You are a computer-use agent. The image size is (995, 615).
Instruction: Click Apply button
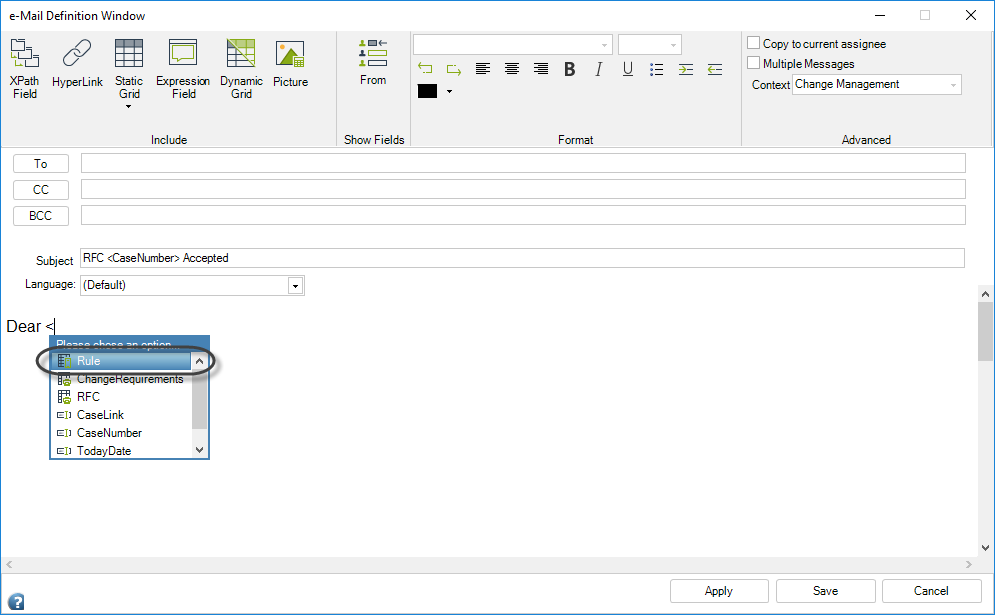tap(719, 591)
